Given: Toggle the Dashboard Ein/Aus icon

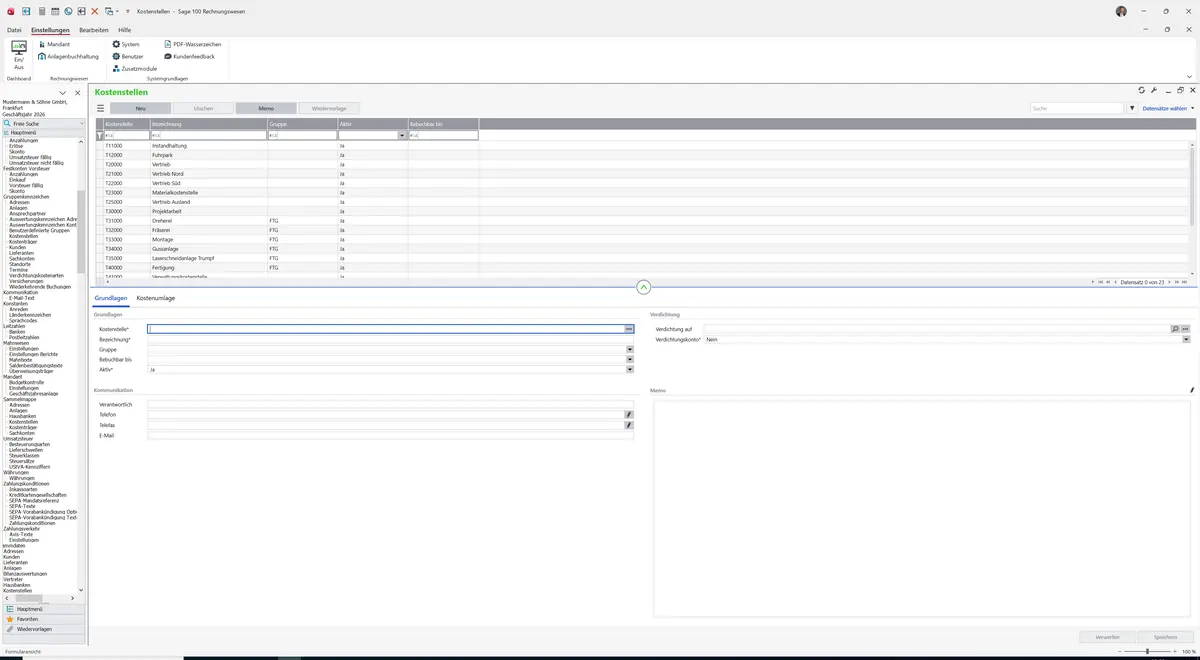Looking at the screenshot, I should point(18,55).
